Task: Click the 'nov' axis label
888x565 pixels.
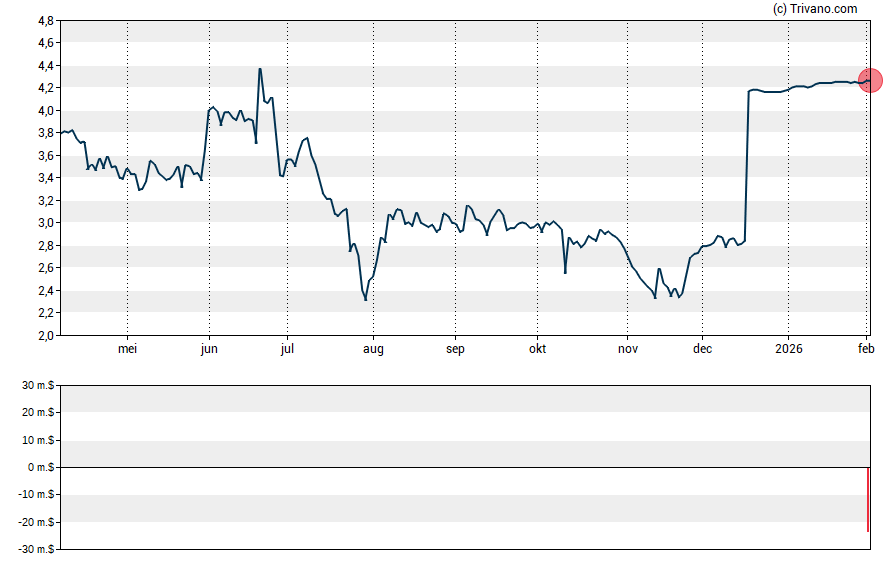Action: (628, 349)
